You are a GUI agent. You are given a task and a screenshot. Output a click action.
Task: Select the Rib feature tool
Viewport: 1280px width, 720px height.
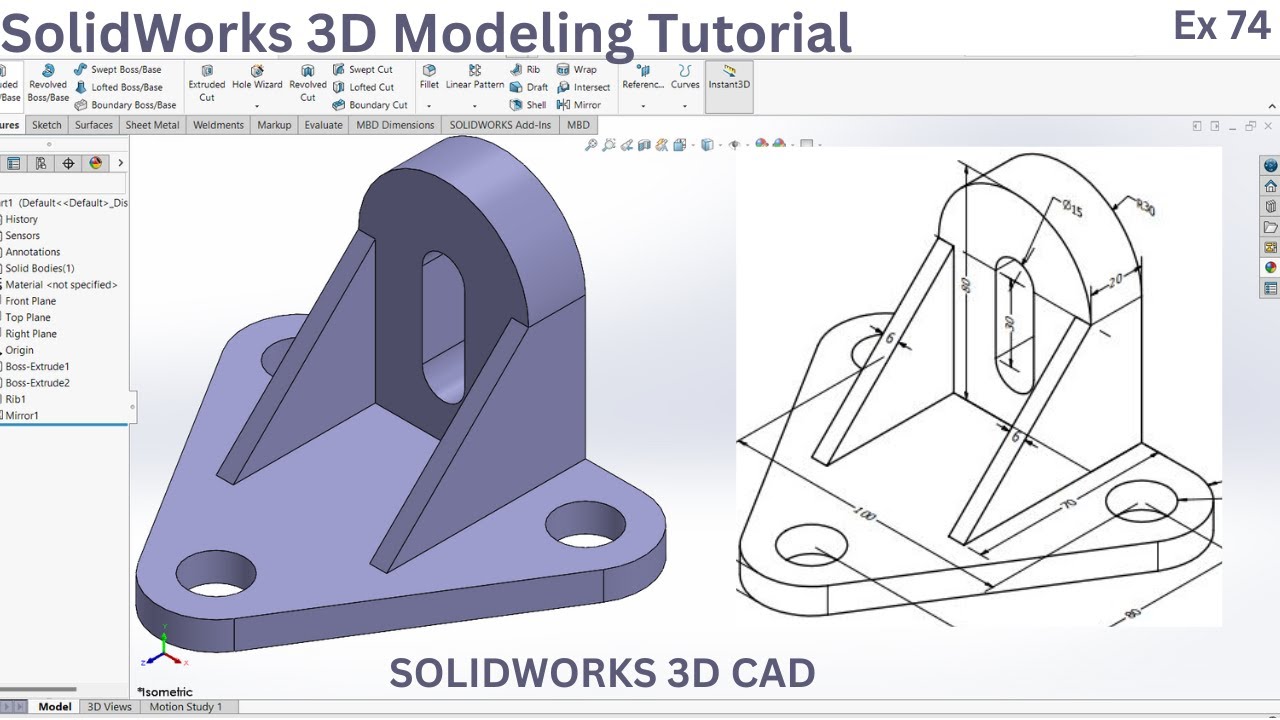(525, 70)
